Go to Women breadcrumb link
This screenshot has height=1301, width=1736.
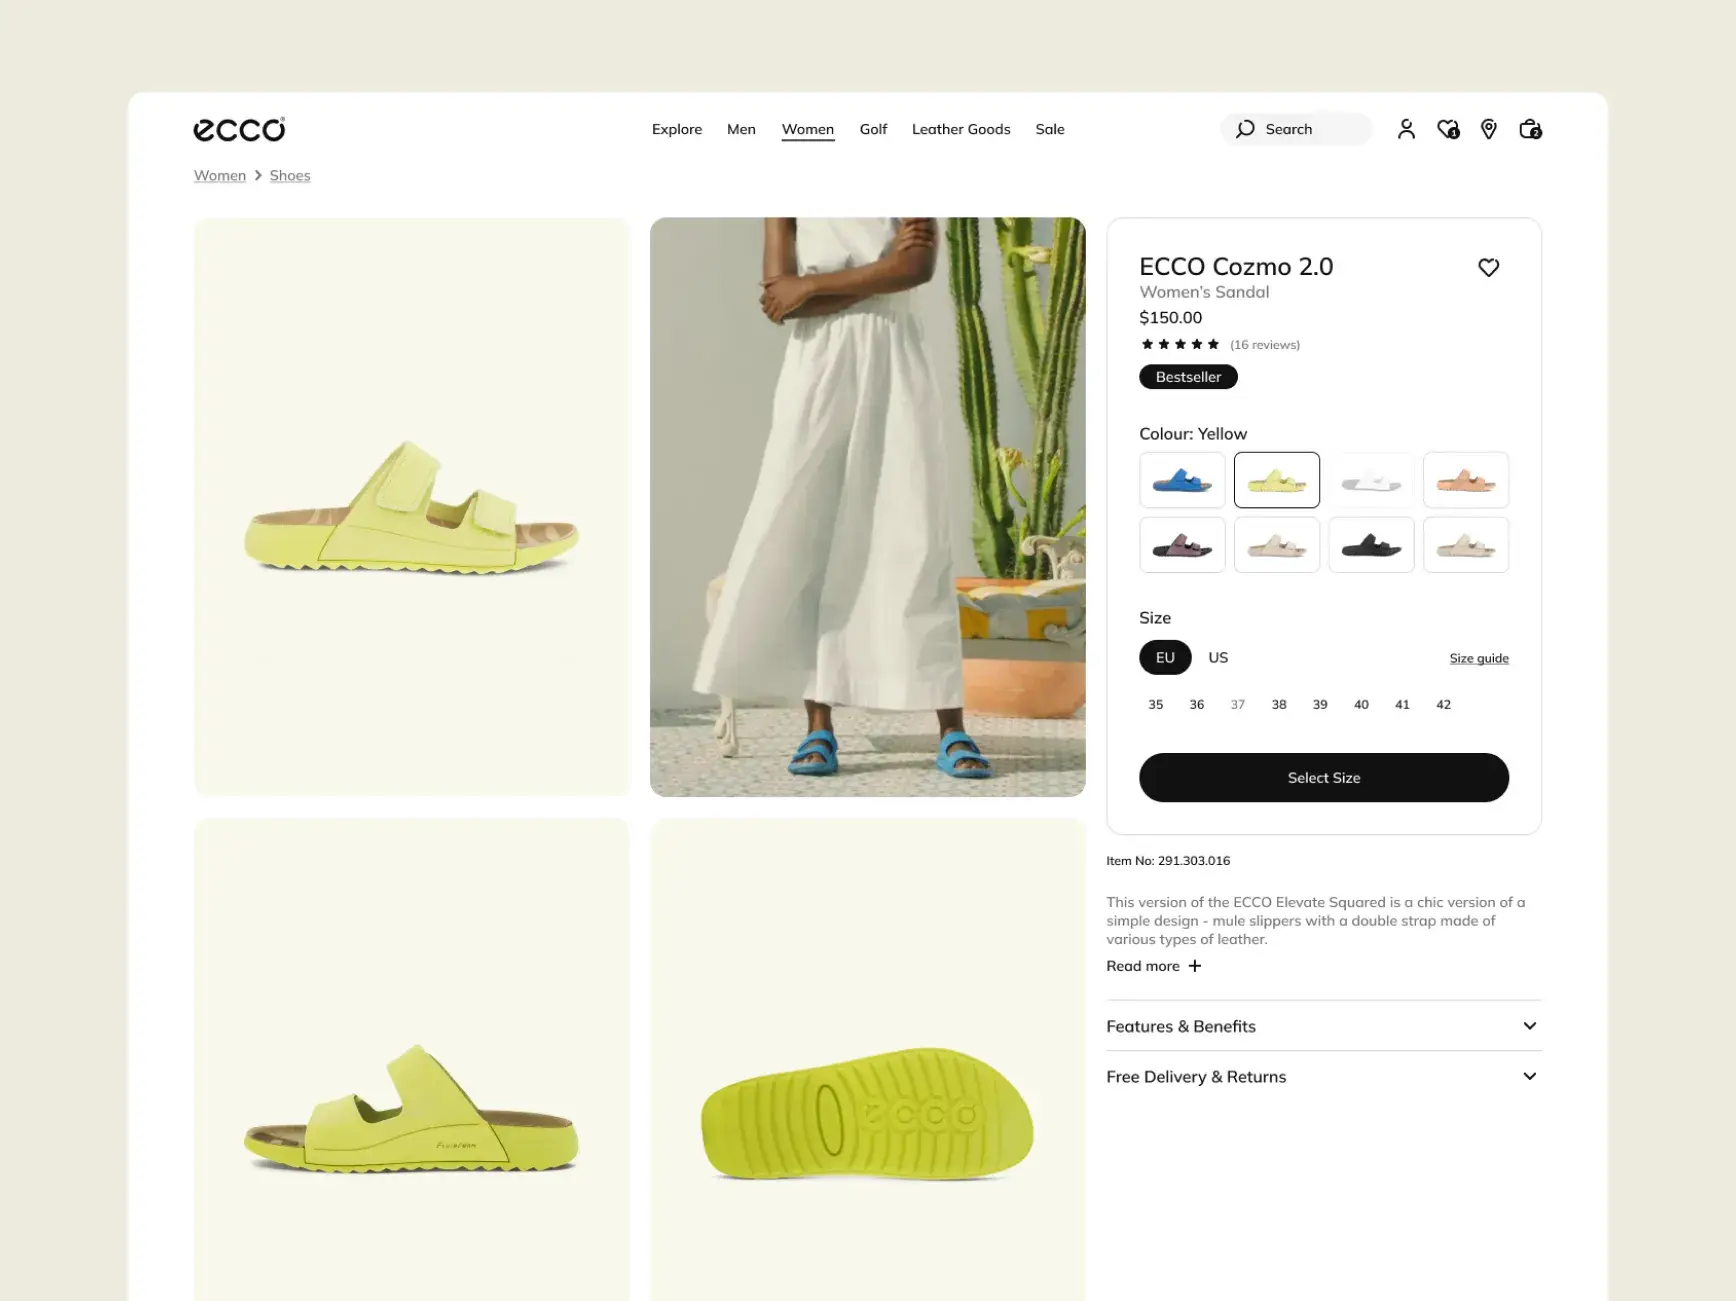click(220, 175)
